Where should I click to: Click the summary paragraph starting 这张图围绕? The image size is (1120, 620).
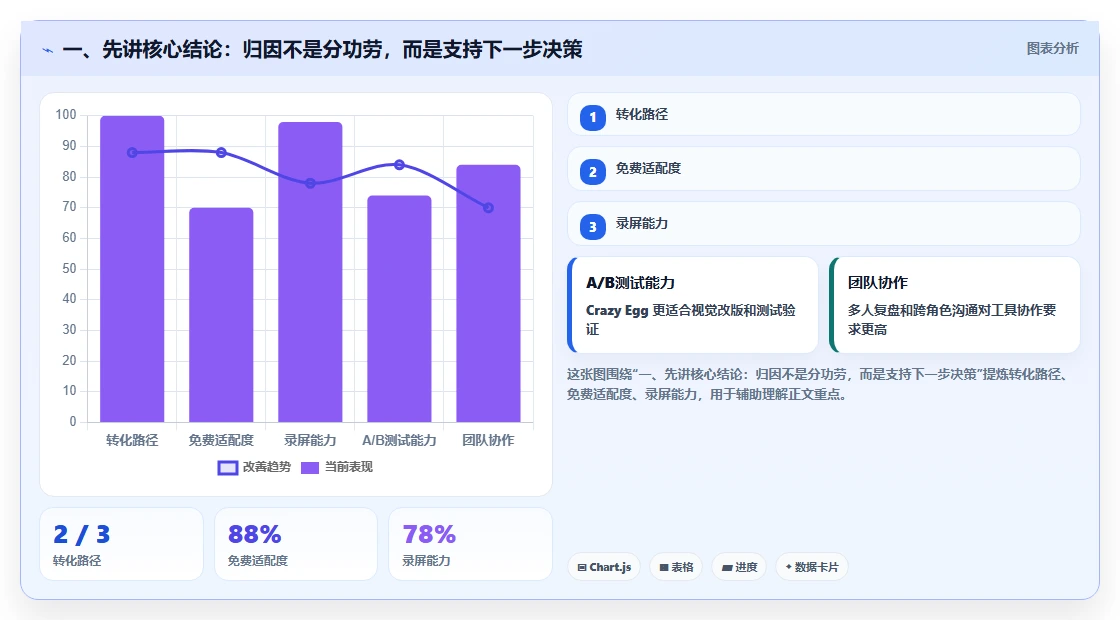819,384
